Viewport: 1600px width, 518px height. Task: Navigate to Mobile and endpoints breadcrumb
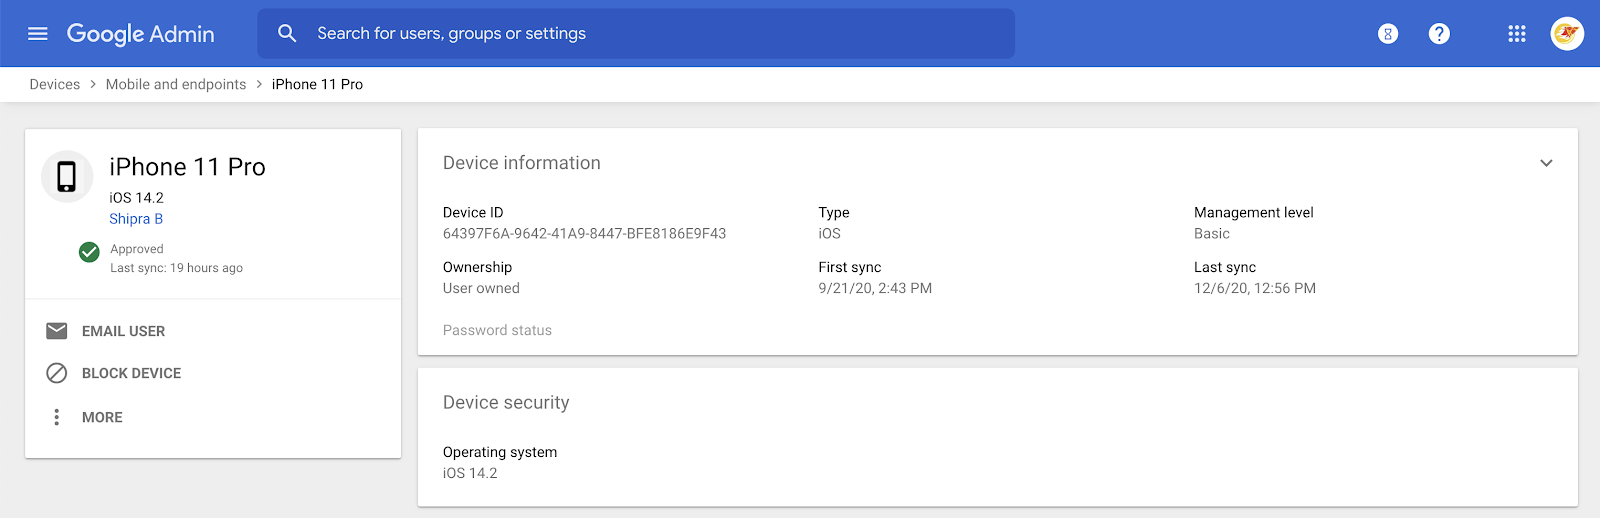(176, 84)
